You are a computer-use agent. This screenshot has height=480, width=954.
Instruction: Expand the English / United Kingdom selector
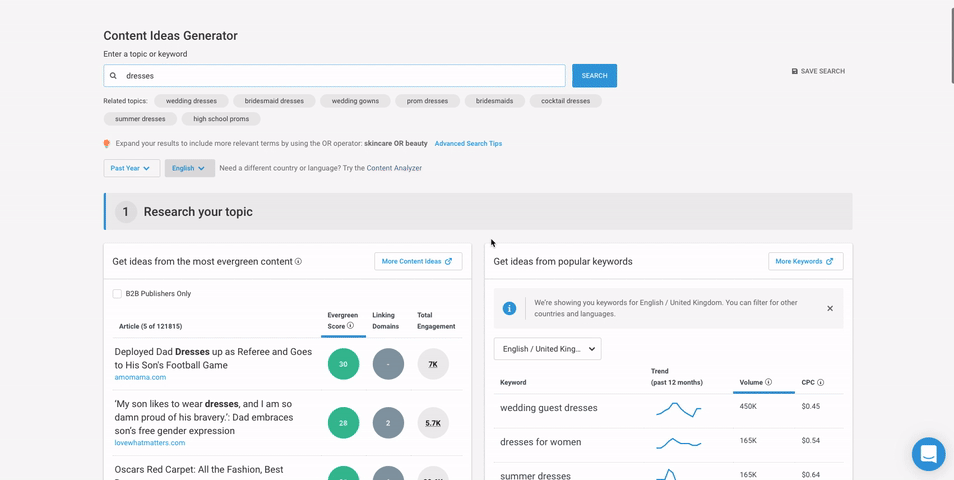[547, 349]
